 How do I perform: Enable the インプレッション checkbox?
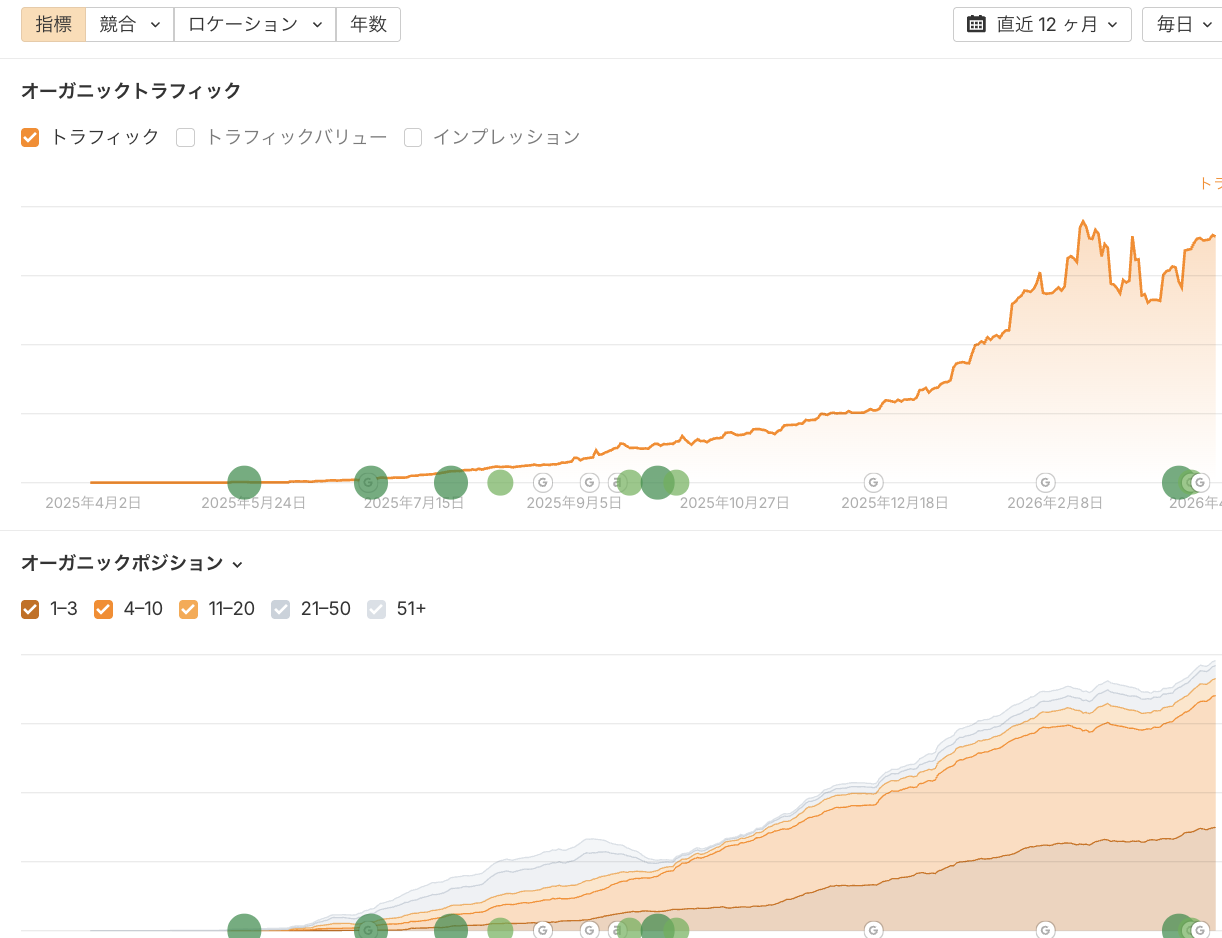click(413, 138)
